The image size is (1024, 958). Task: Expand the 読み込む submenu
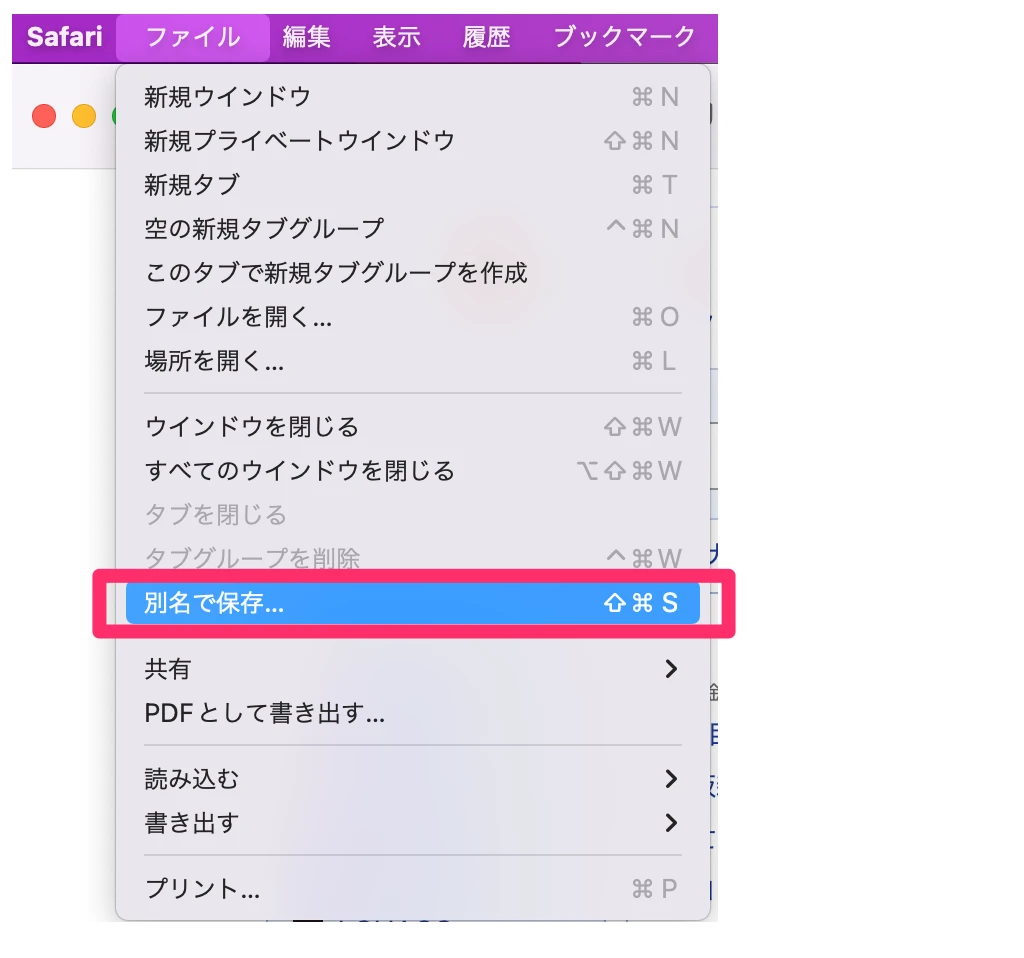tap(413, 779)
